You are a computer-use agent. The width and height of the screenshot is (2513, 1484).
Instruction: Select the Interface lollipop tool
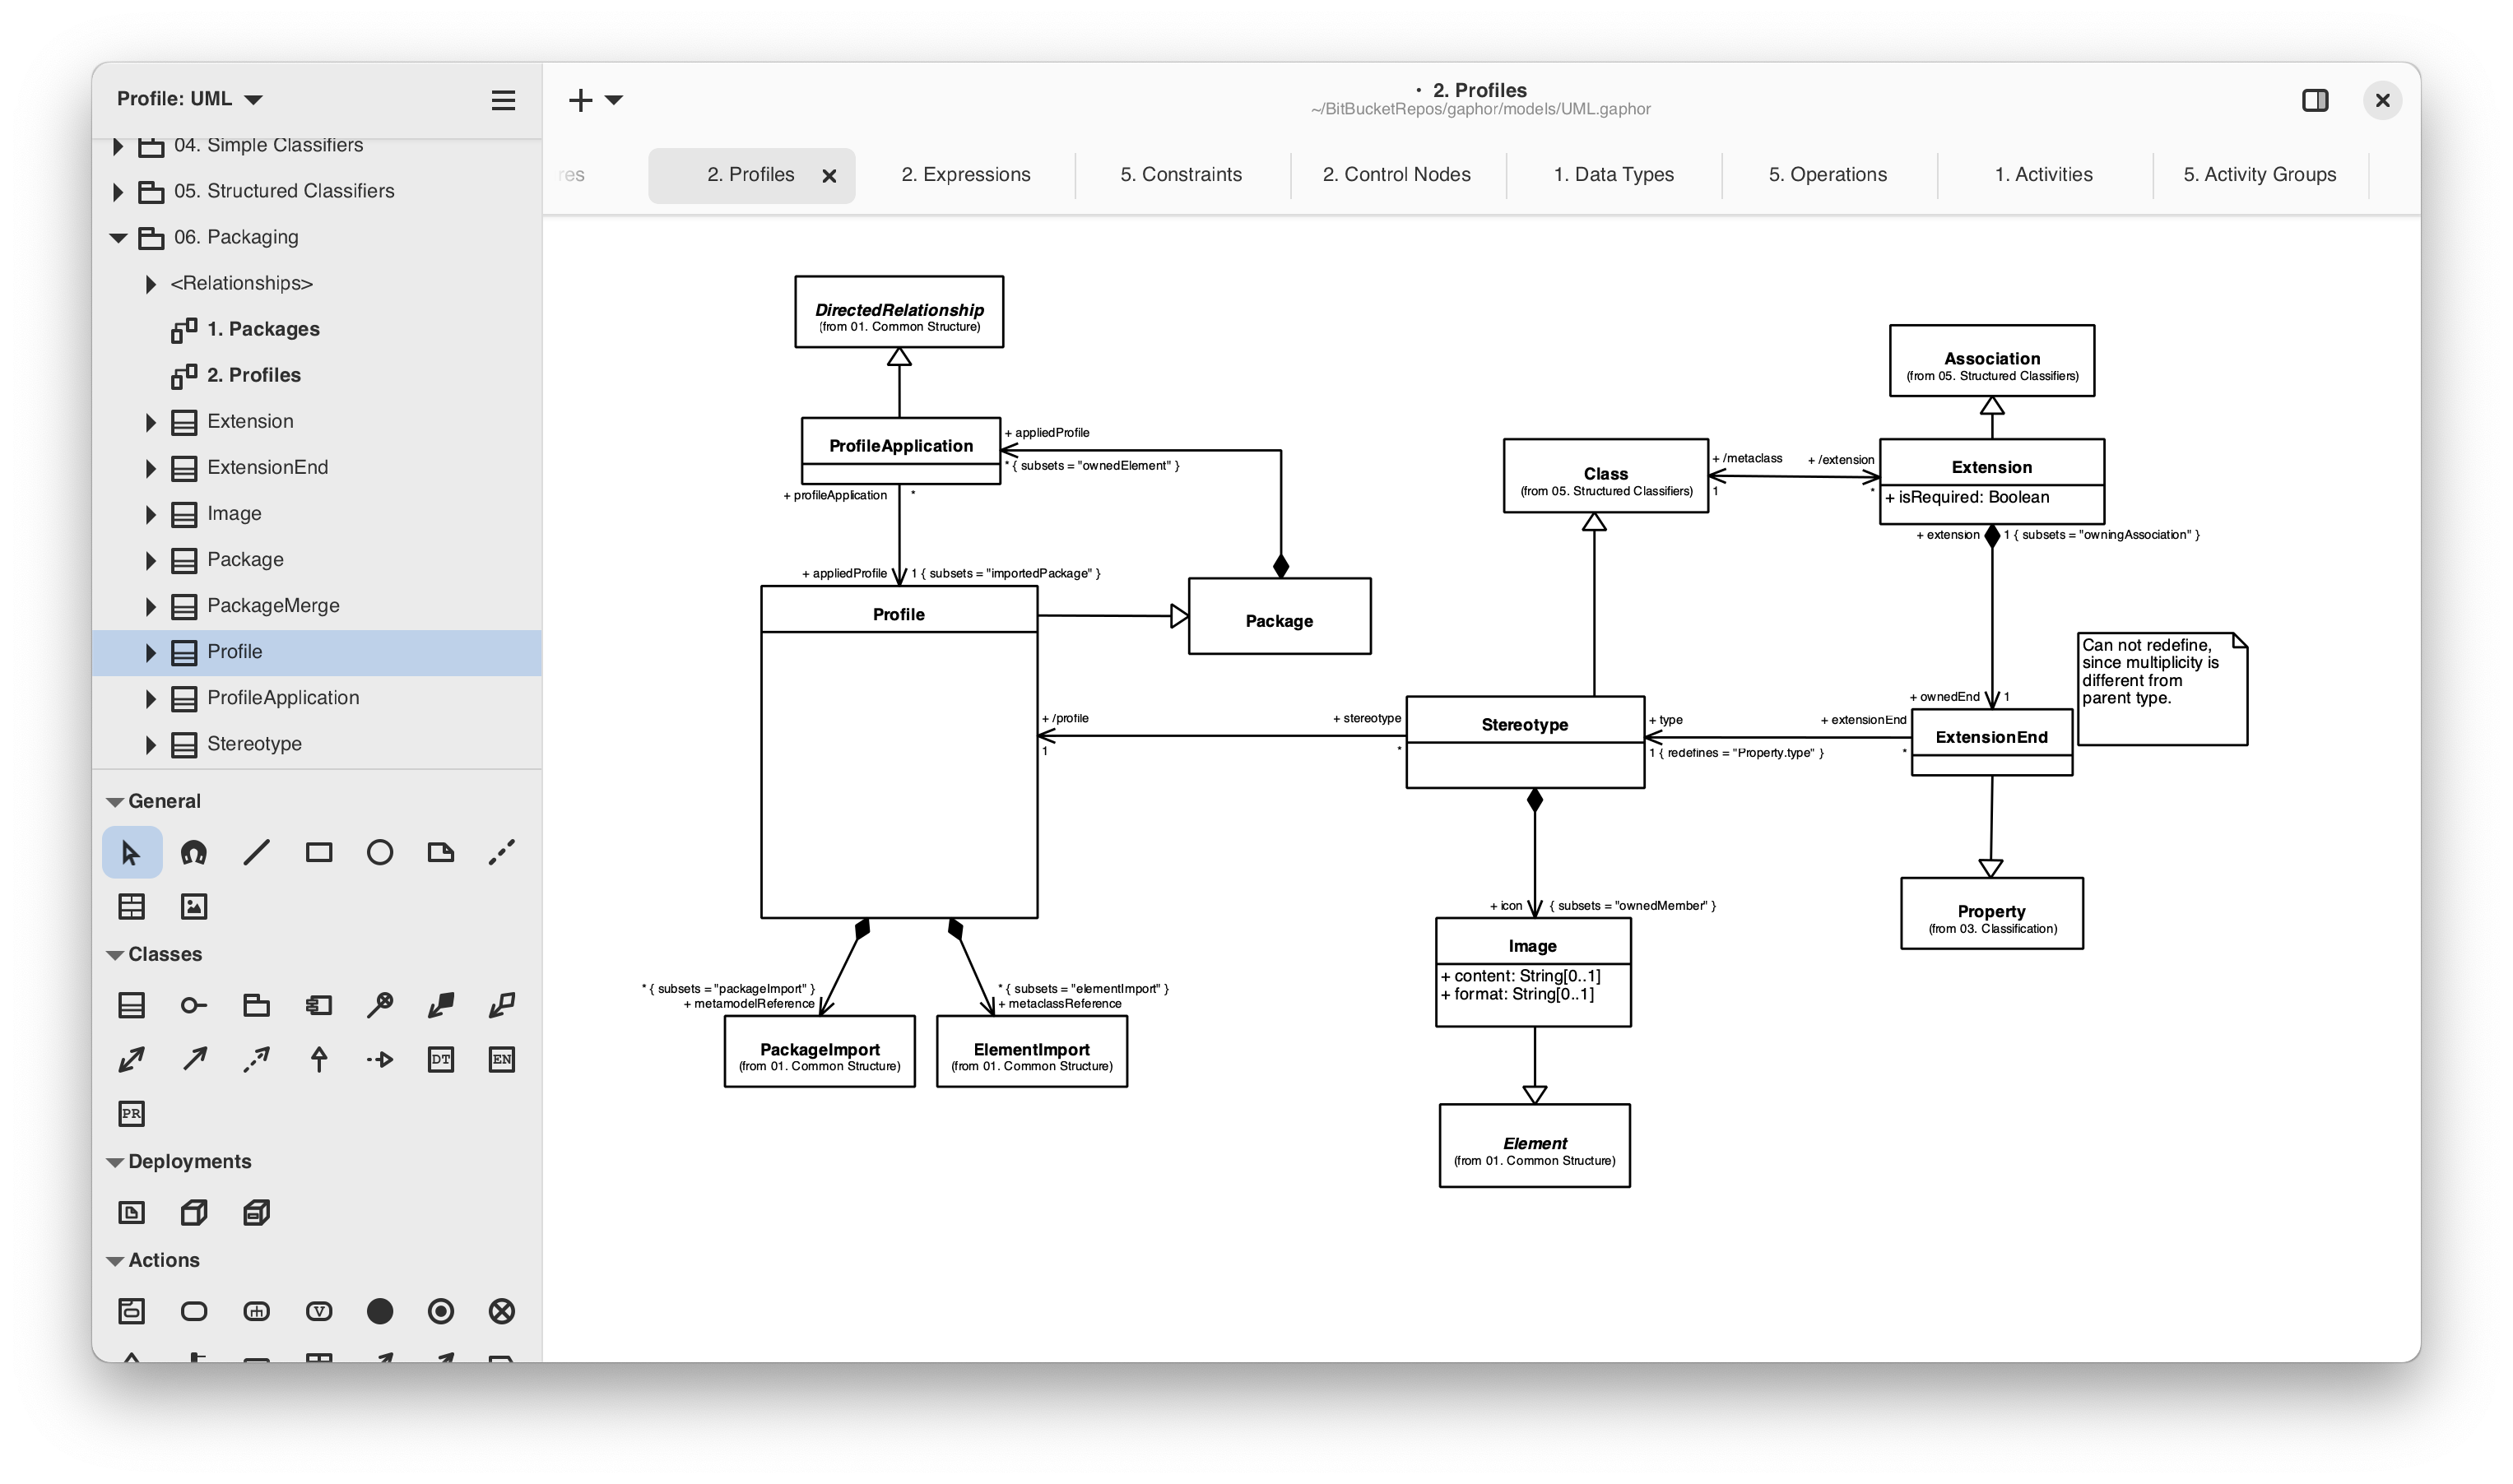(x=193, y=1006)
